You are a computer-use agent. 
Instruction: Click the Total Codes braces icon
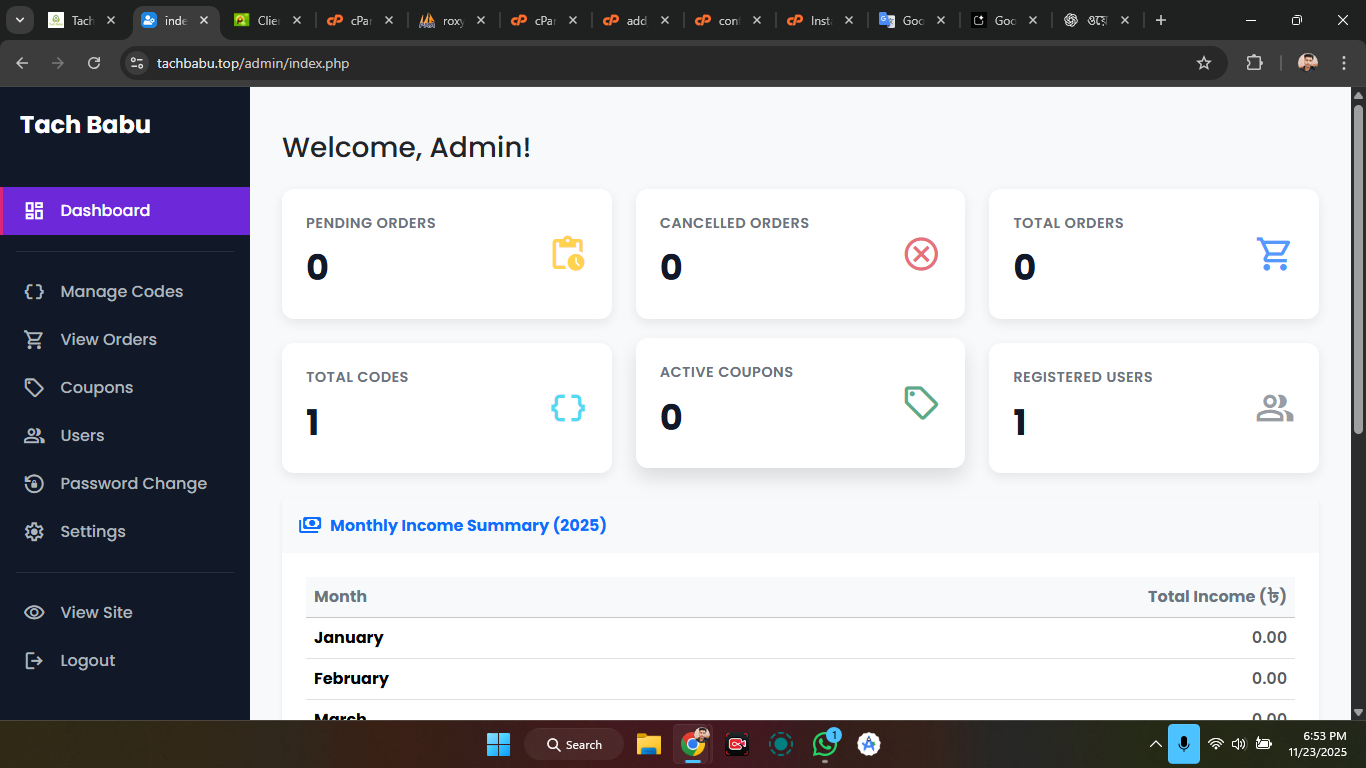pyautogui.click(x=568, y=408)
